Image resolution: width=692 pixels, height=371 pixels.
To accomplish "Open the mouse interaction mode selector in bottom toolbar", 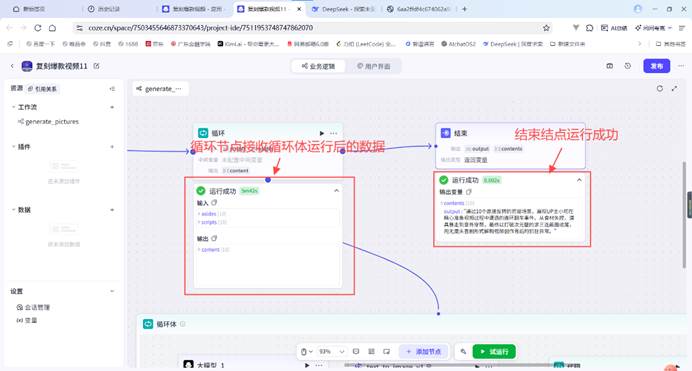I will pyautogui.click(x=307, y=352).
